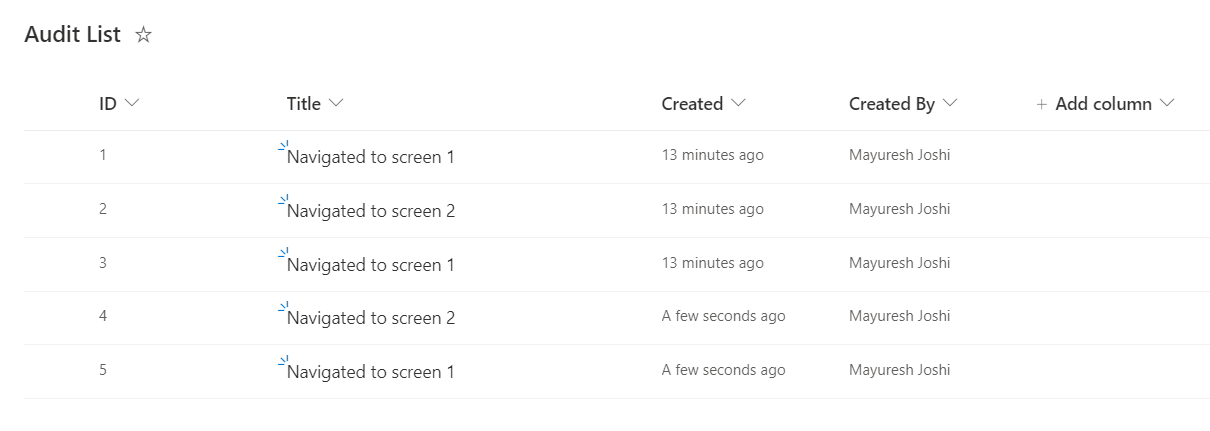The height and width of the screenshot is (431, 1210).
Task: Open the row 3 item Navigated to screen 1
Action: pyautogui.click(x=370, y=265)
